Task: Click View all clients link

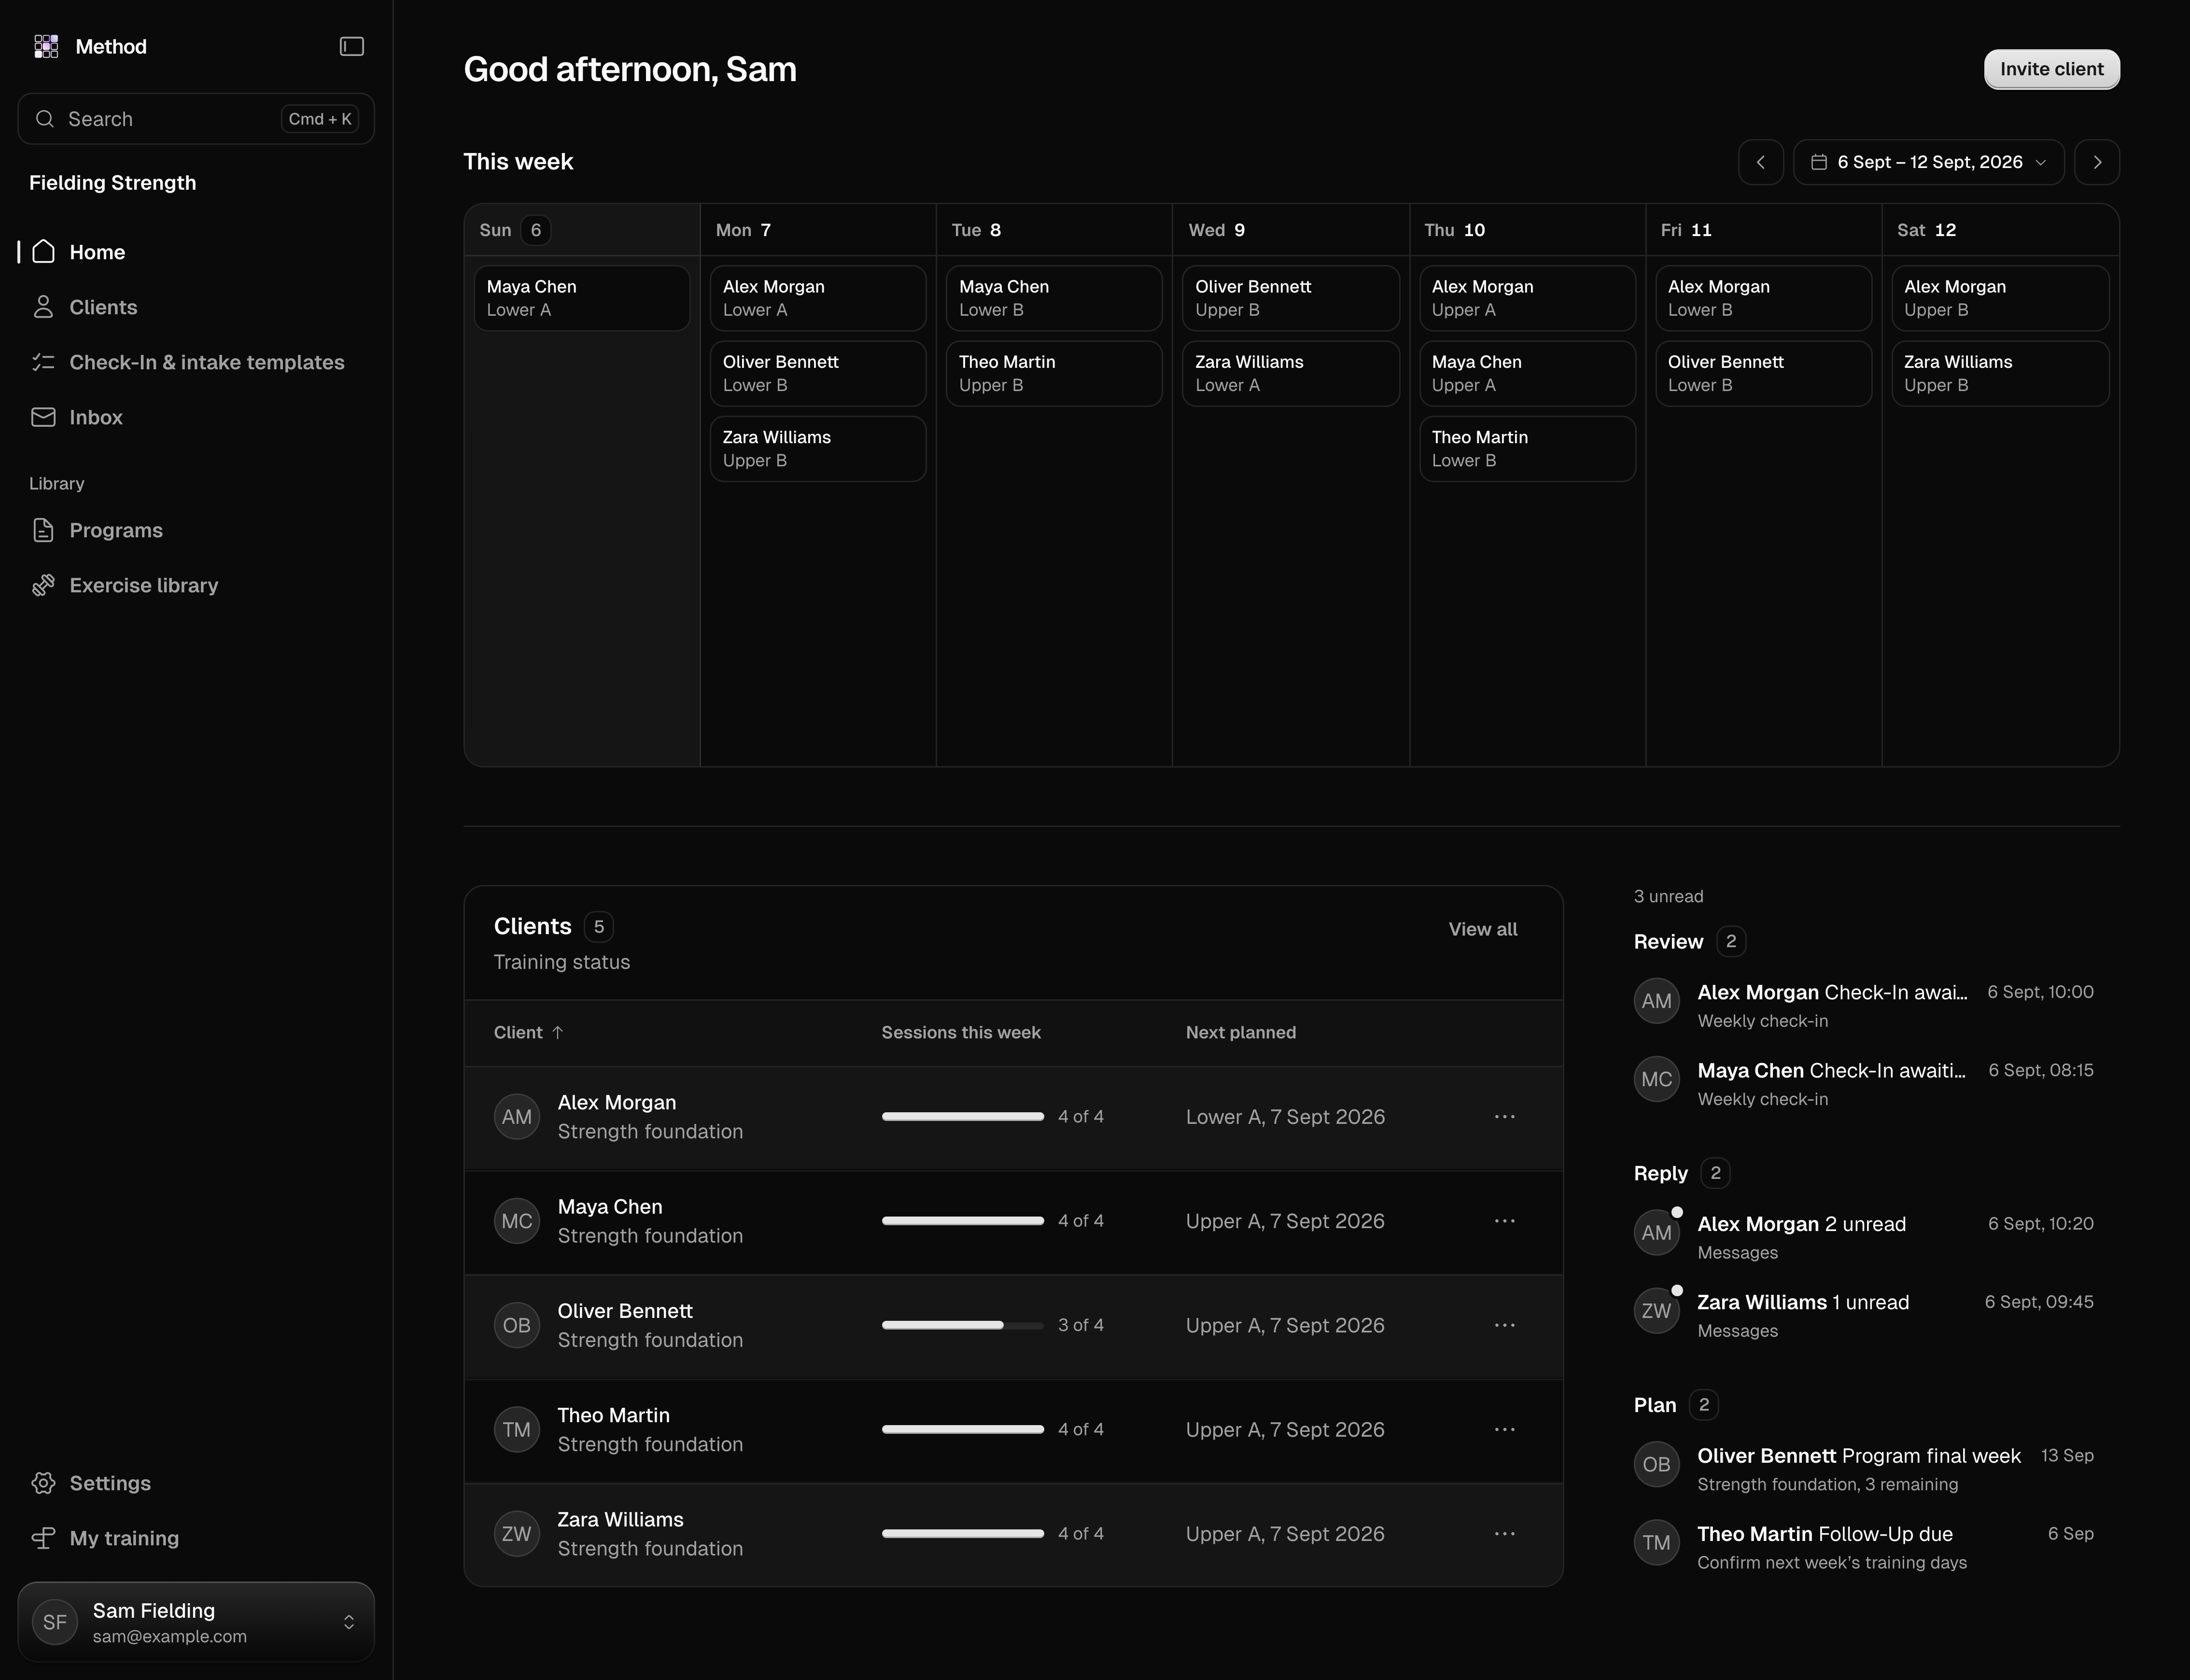Action: tap(1482, 929)
